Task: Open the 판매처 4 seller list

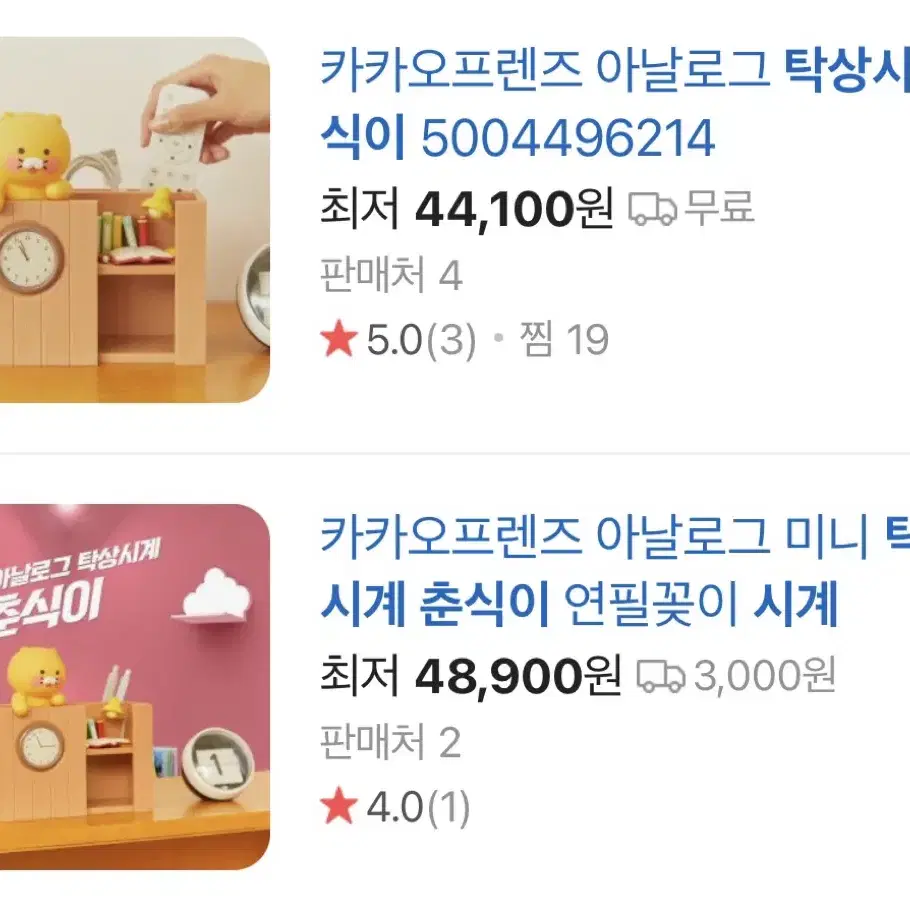Action: pyautogui.click(x=391, y=275)
